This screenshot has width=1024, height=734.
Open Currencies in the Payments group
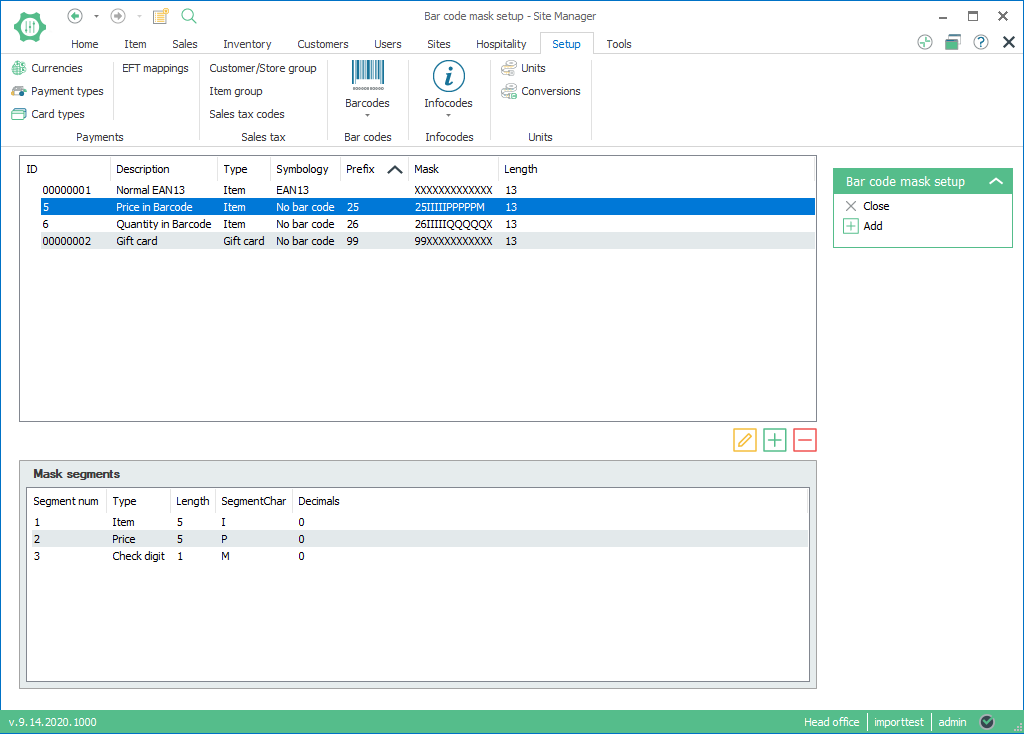click(x=56, y=68)
